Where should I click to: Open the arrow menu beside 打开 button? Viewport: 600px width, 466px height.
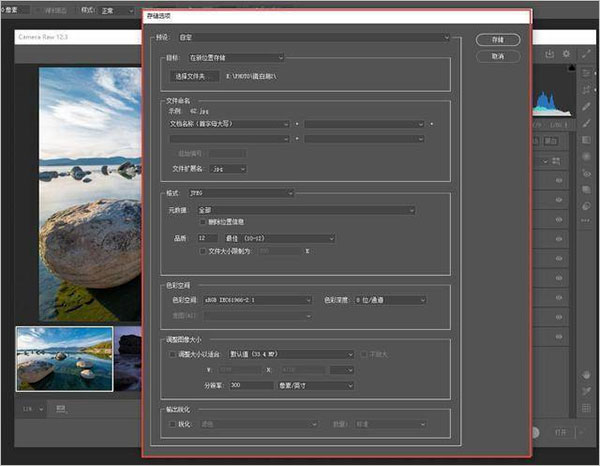tap(580, 432)
